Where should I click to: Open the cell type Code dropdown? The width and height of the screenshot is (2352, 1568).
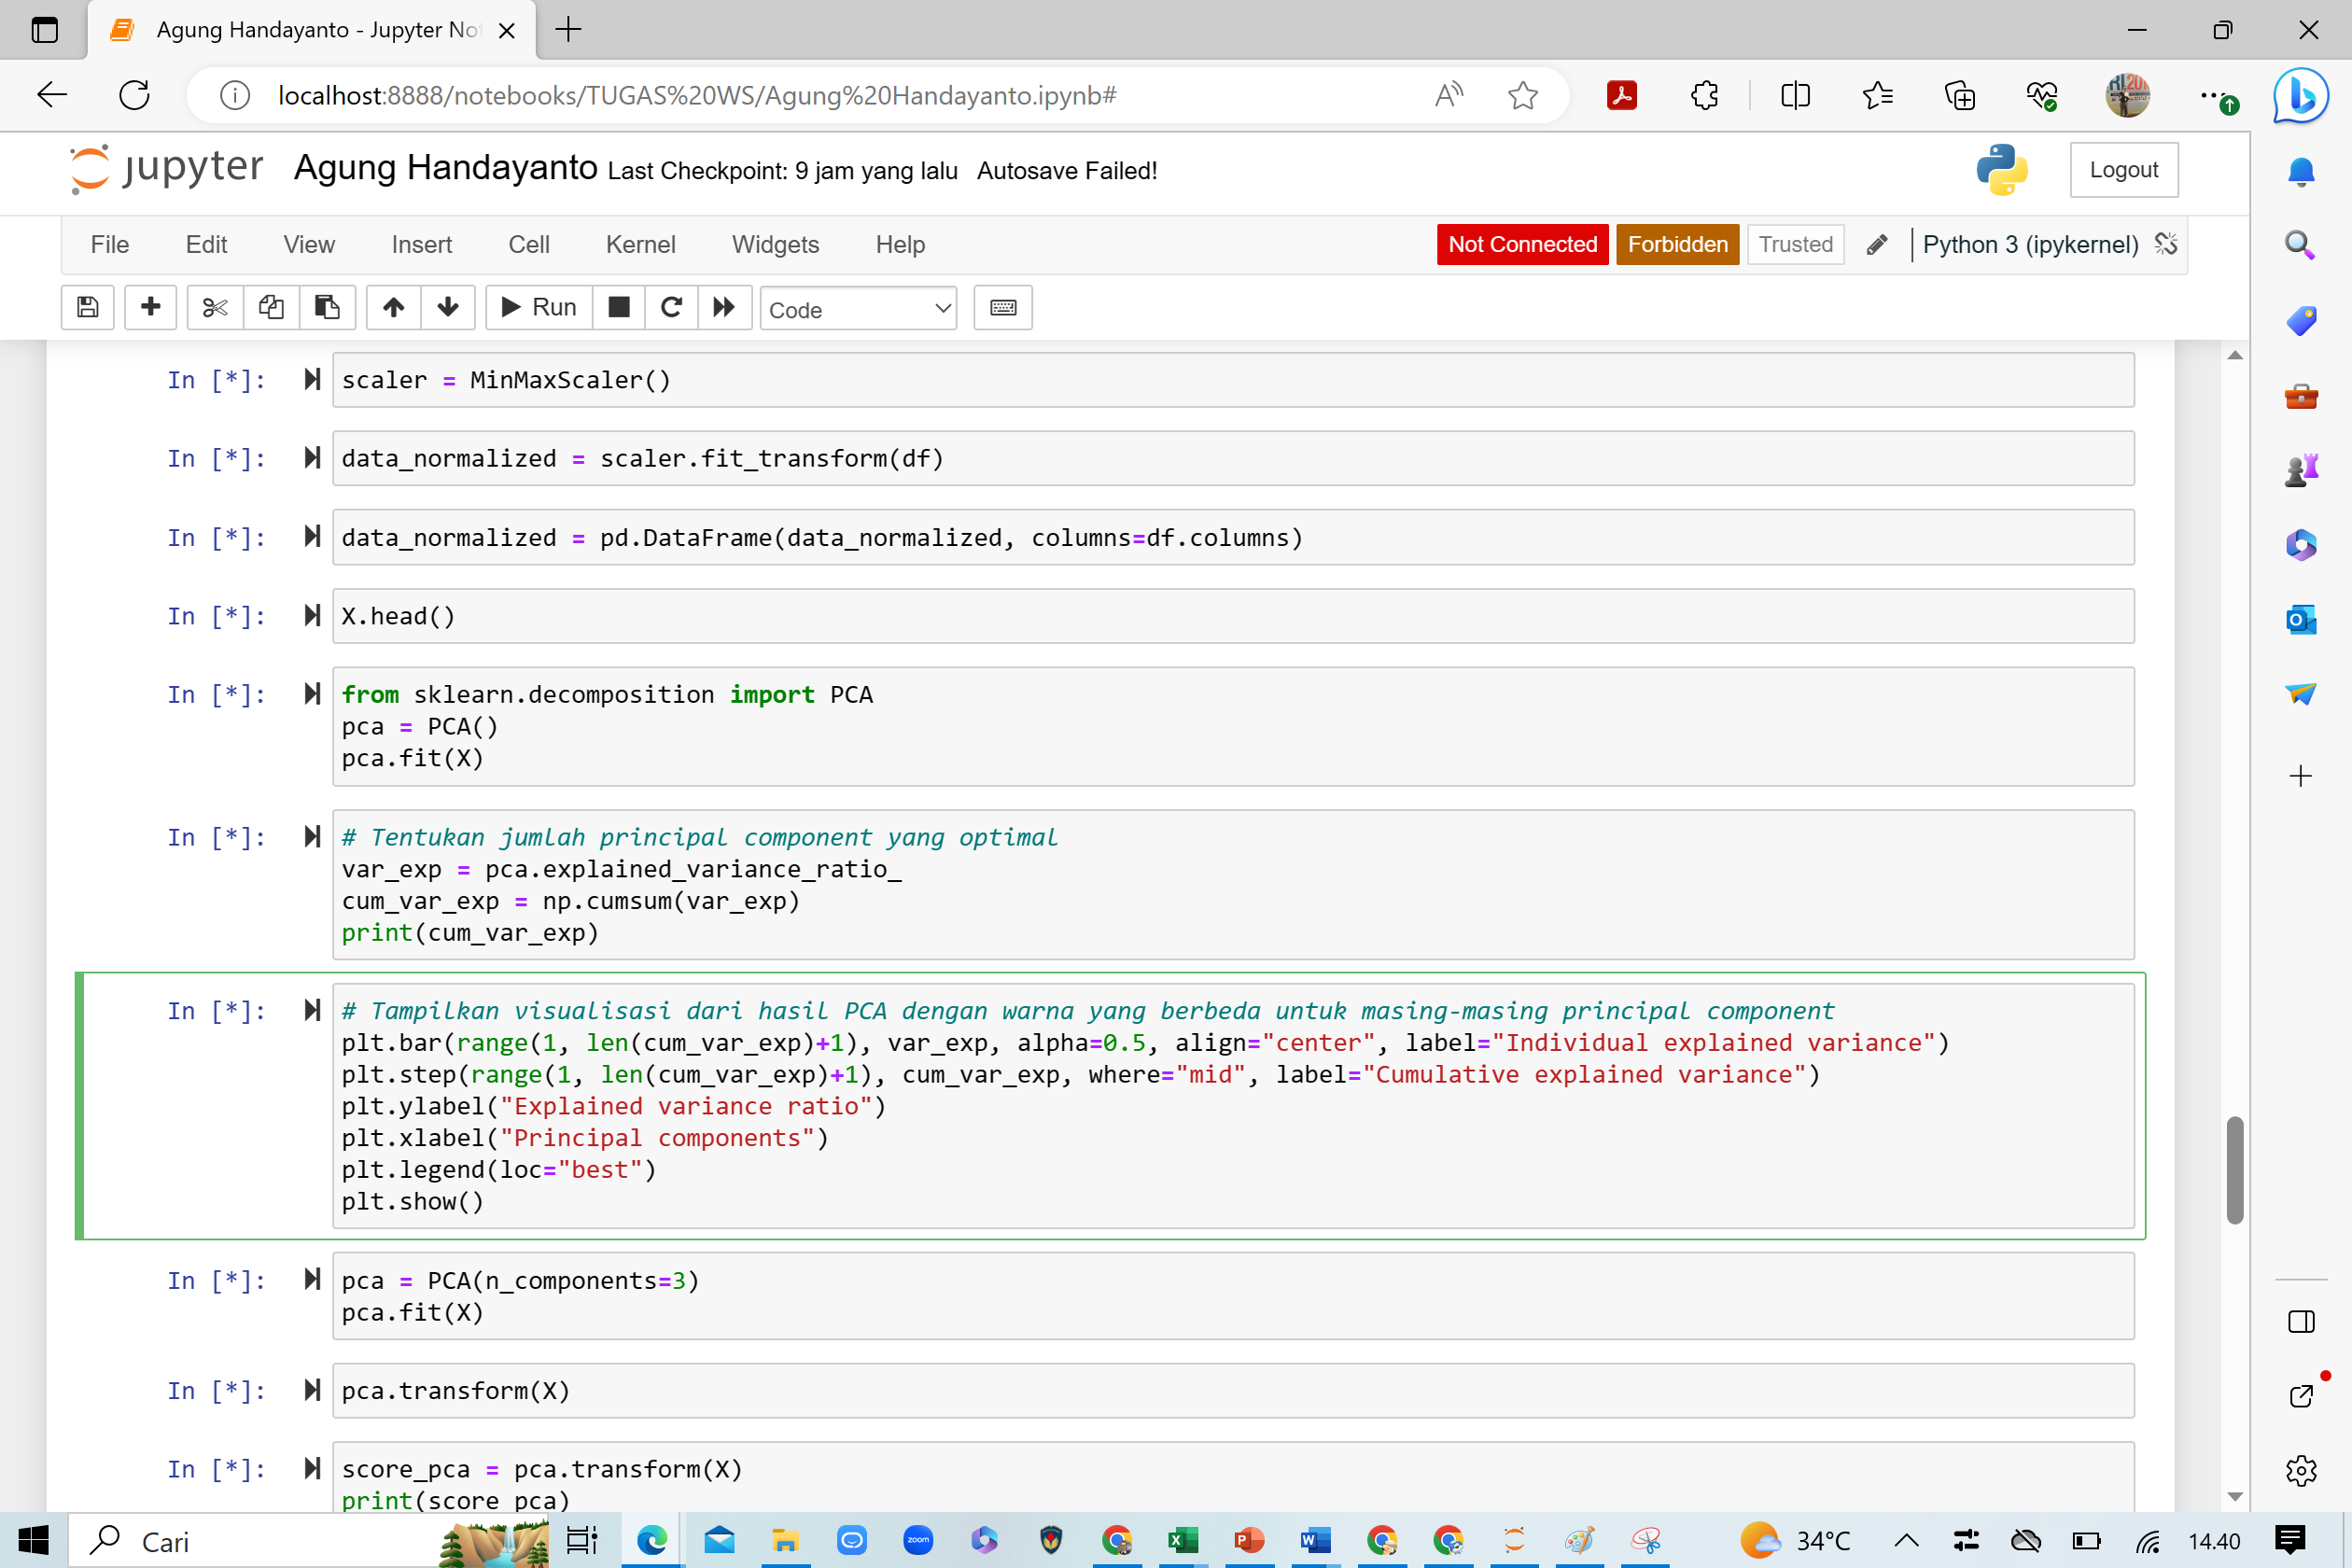(x=858, y=309)
